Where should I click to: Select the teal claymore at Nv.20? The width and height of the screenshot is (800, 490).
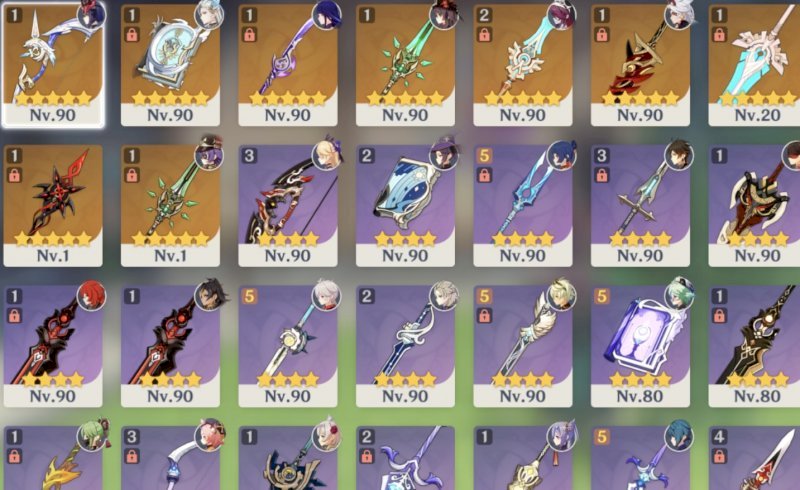(754, 64)
